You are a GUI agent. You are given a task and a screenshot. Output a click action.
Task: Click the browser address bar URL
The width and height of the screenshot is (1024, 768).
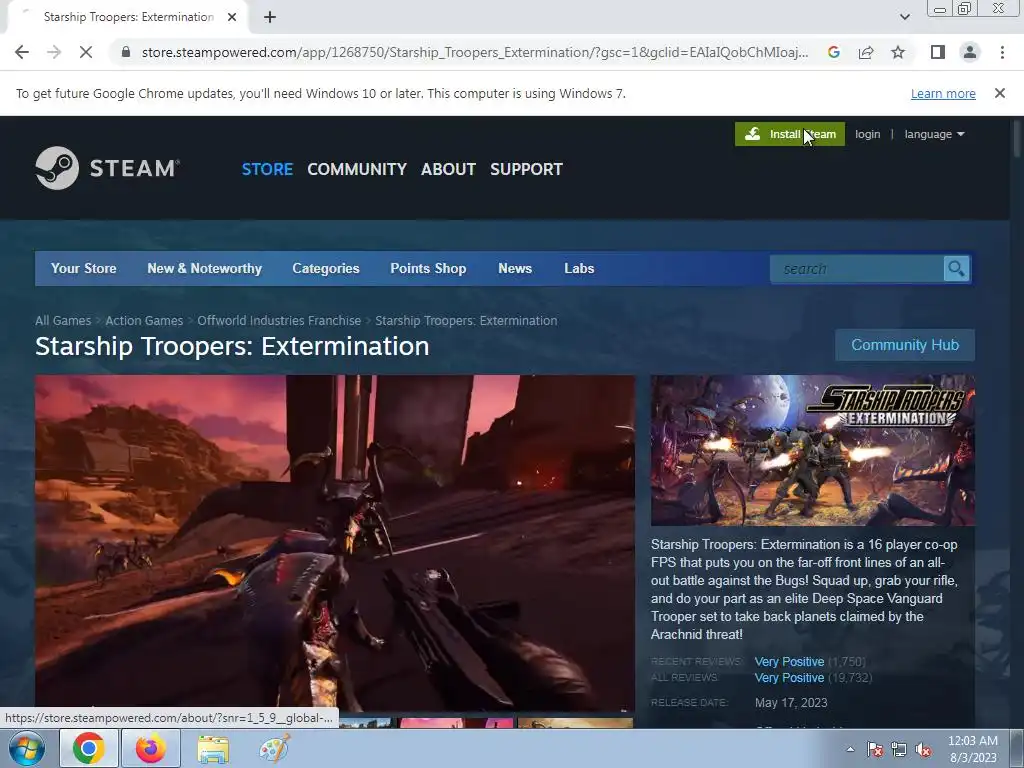tap(475, 52)
